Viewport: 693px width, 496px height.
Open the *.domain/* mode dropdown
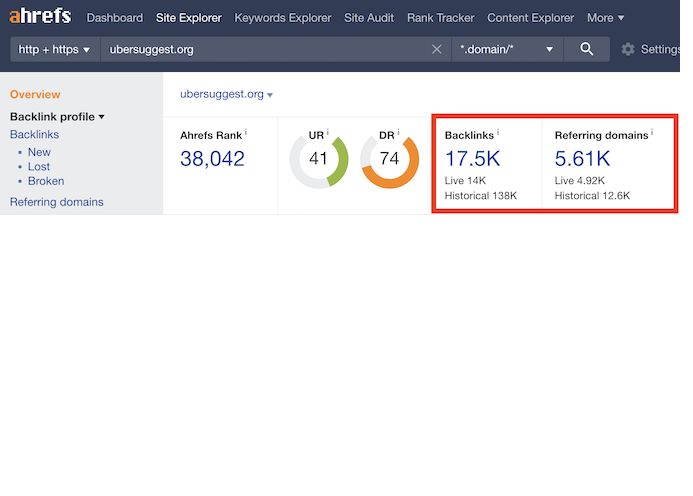(x=507, y=49)
